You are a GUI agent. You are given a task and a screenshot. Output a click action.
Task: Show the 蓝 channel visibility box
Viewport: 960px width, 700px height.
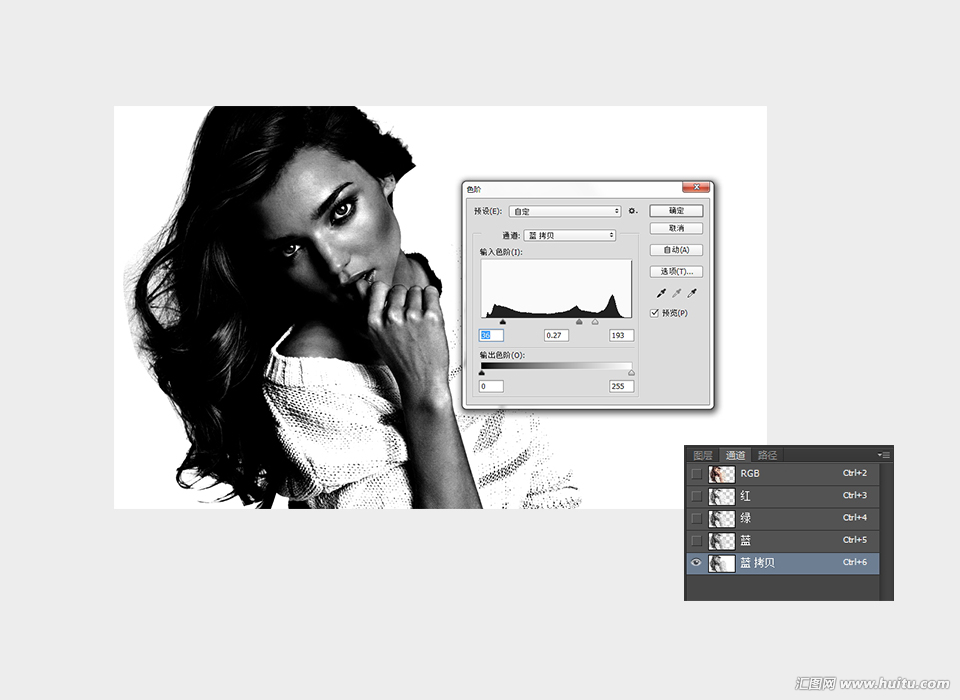696,540
